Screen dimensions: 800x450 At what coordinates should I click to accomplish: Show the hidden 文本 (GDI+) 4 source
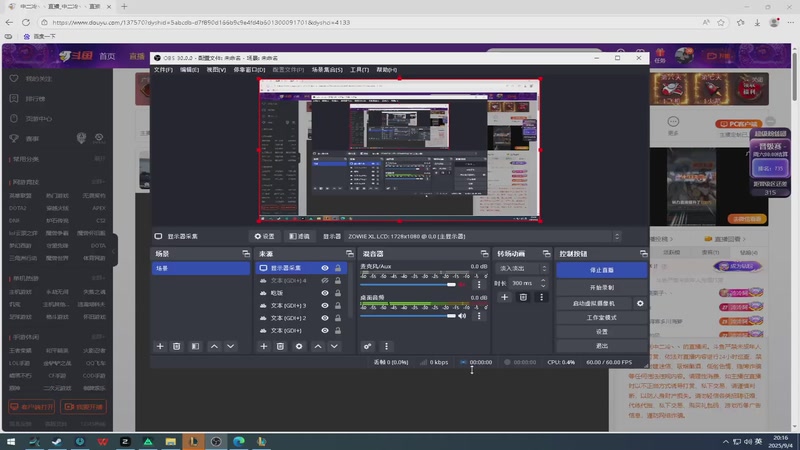click(x=325, y=281)
